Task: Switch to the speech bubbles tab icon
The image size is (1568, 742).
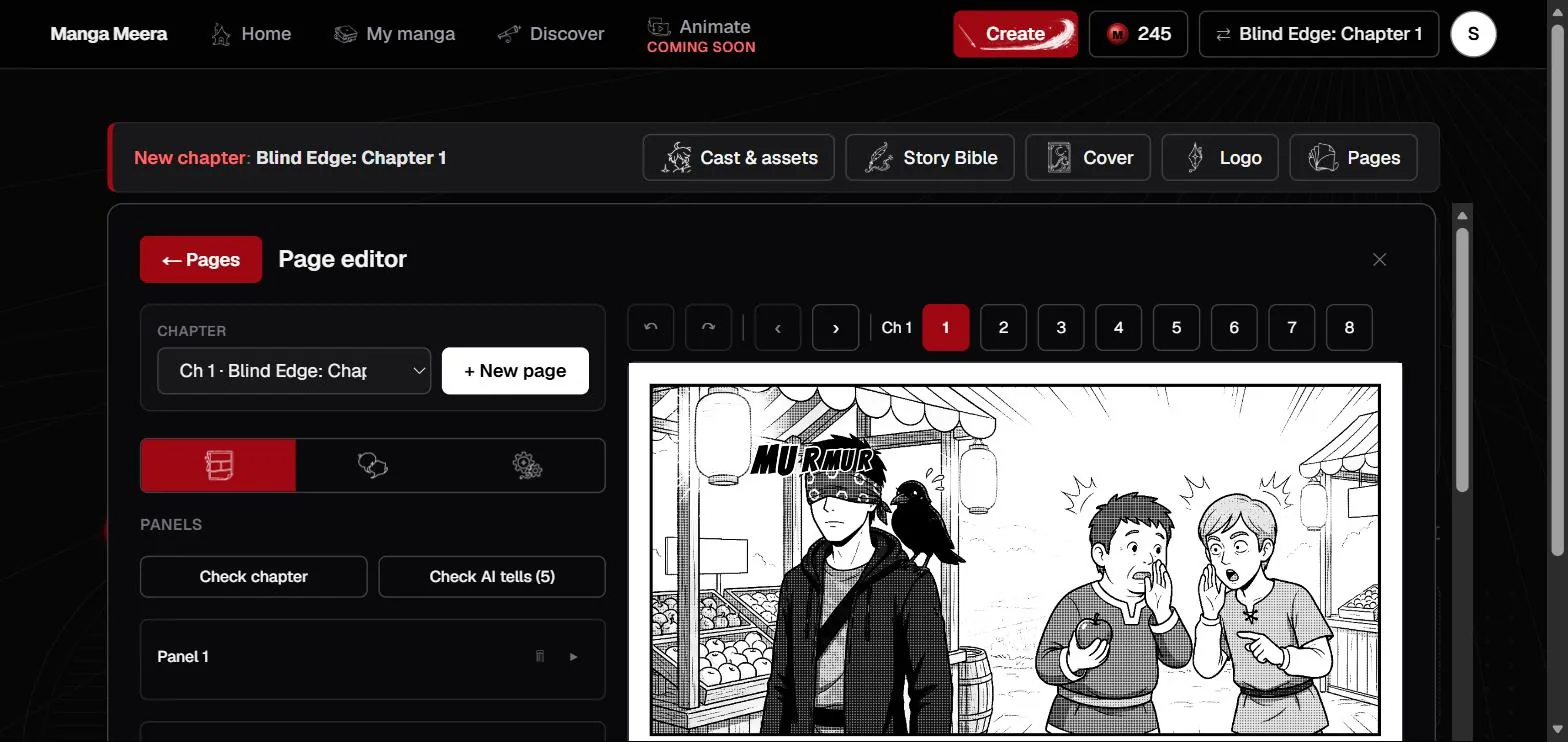Action: tap(373, 465)
